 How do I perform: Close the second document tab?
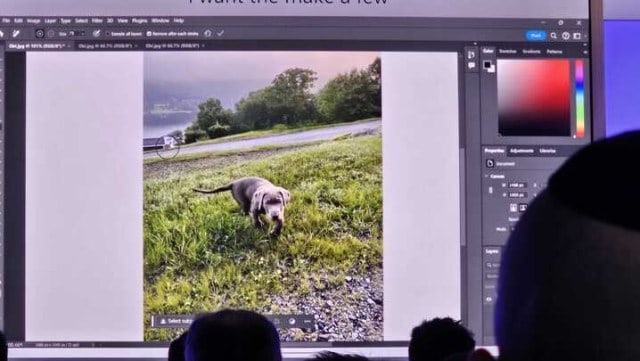(x=136, y=46)
